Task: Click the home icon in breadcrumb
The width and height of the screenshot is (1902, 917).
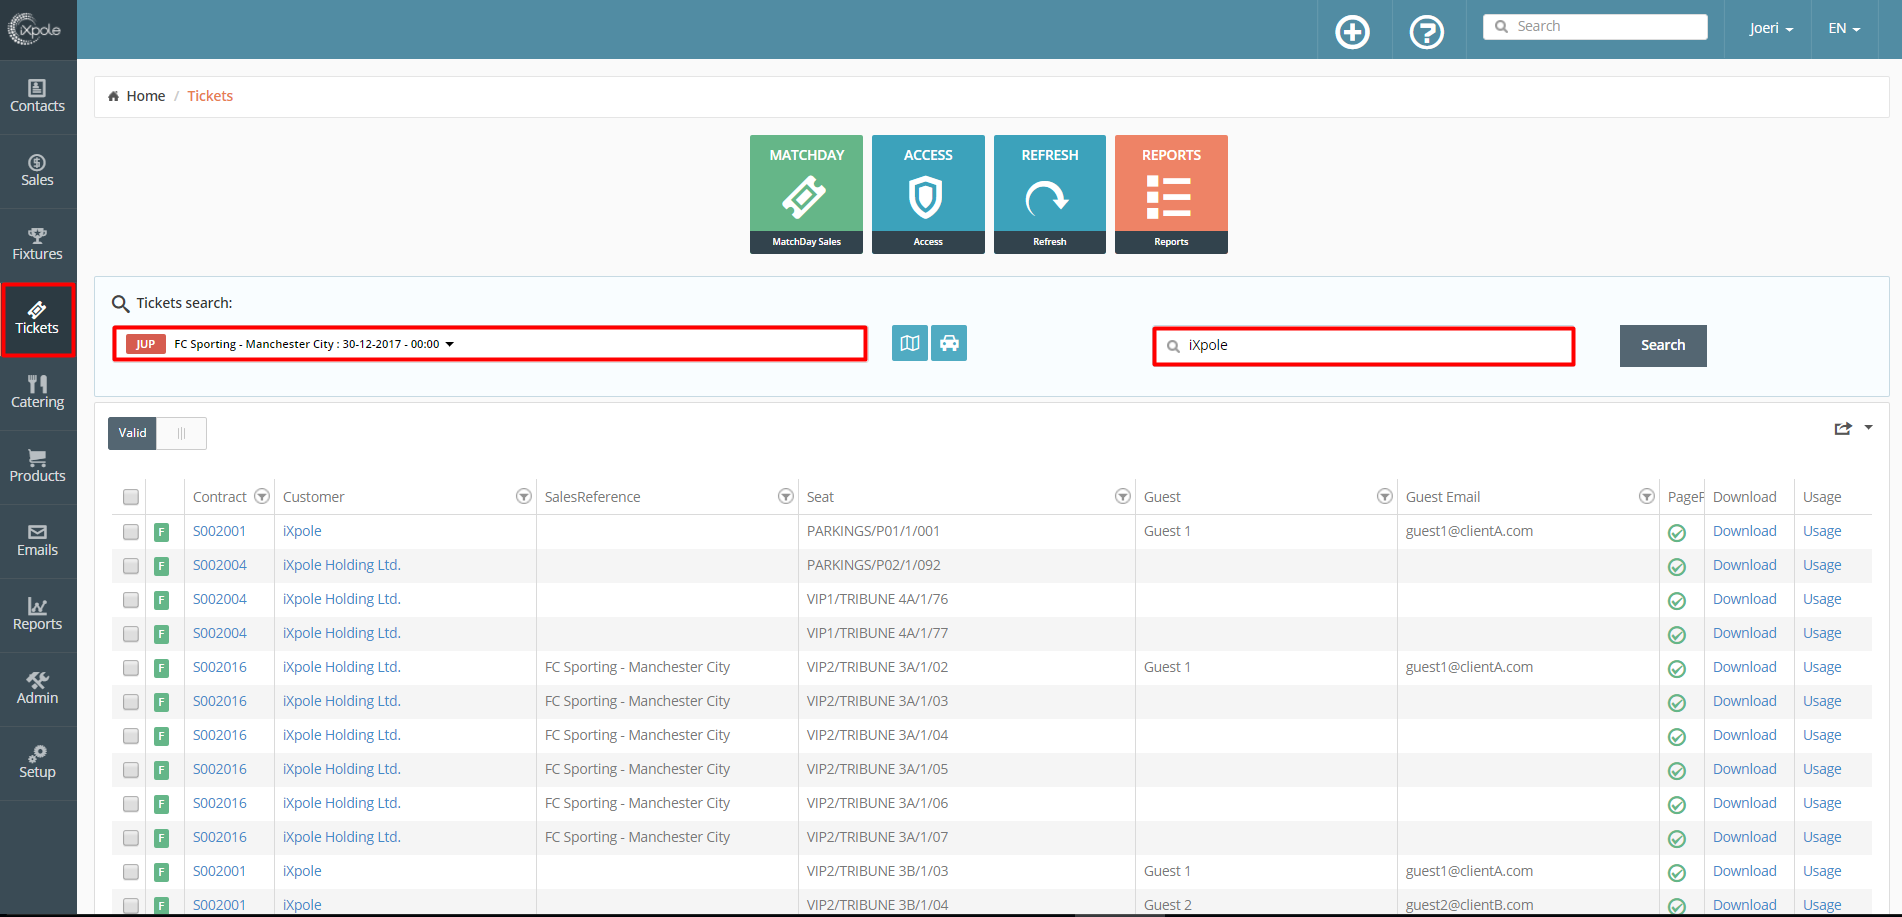Action: point(113,96)
